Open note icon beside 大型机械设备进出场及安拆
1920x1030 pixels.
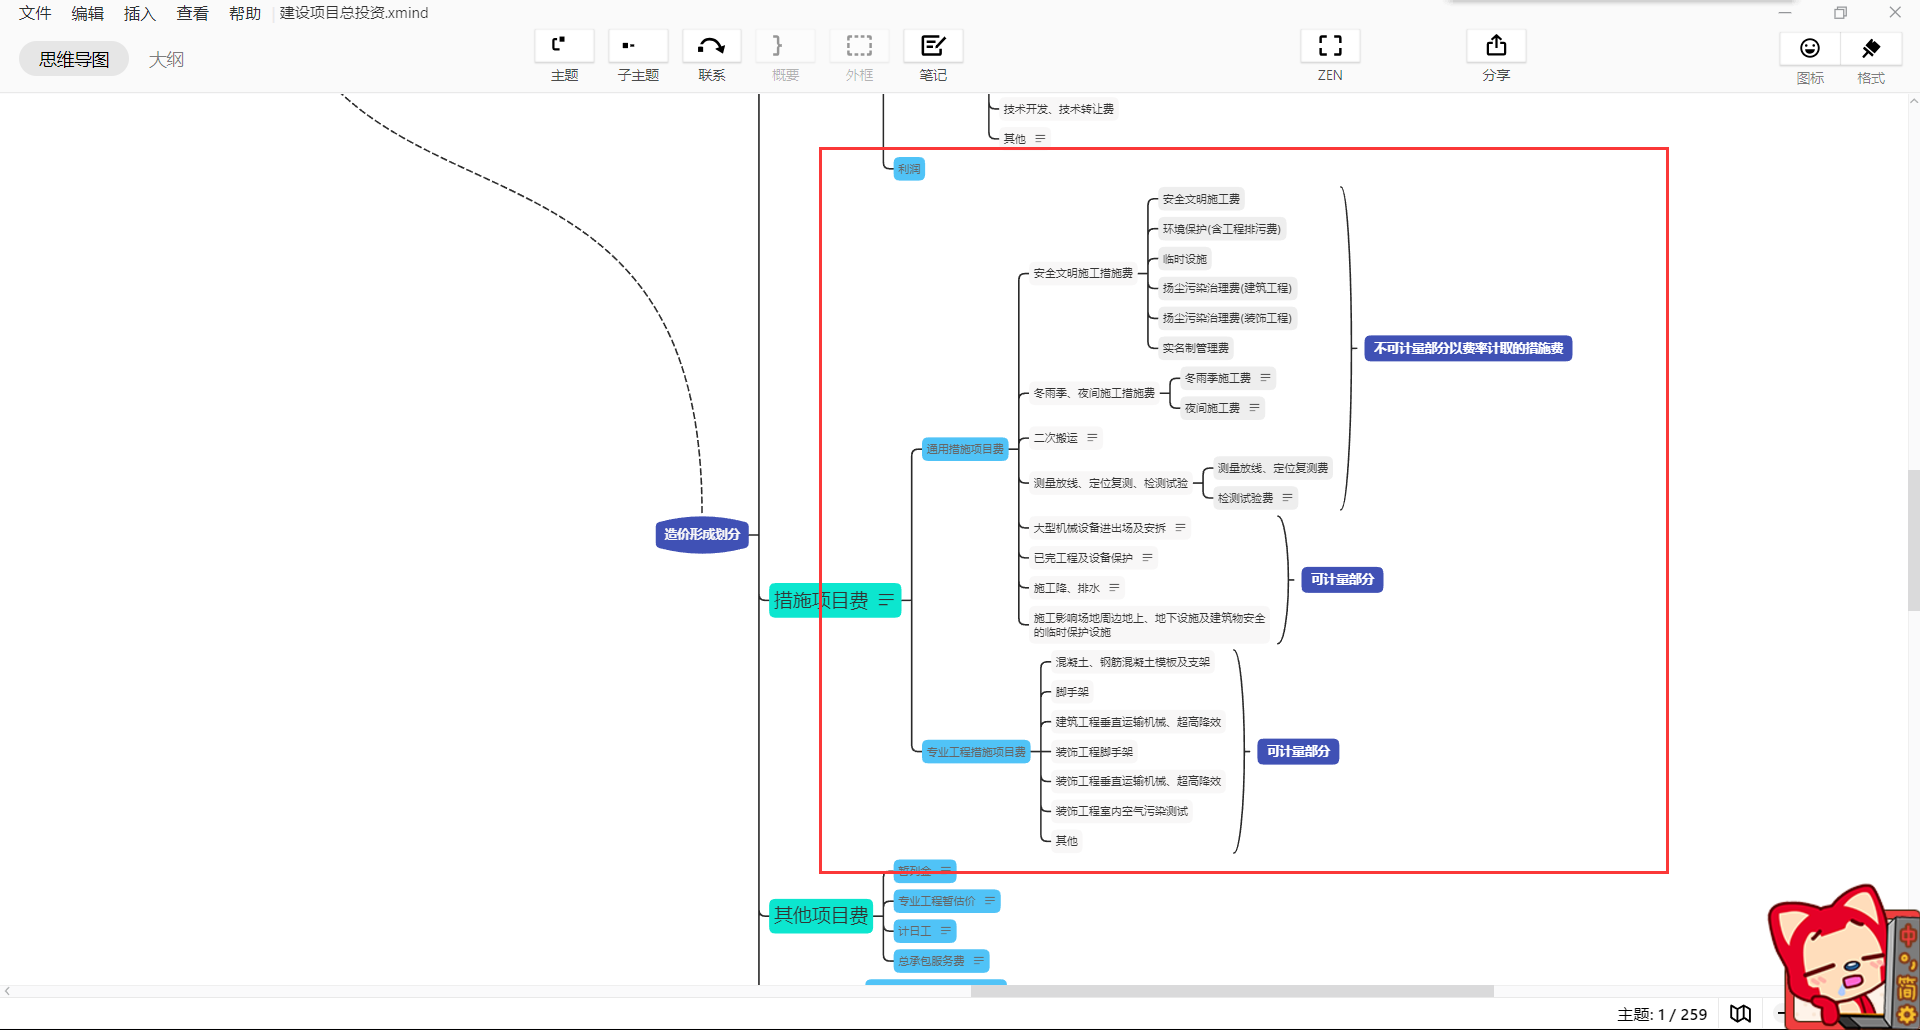pos(1180,527)
